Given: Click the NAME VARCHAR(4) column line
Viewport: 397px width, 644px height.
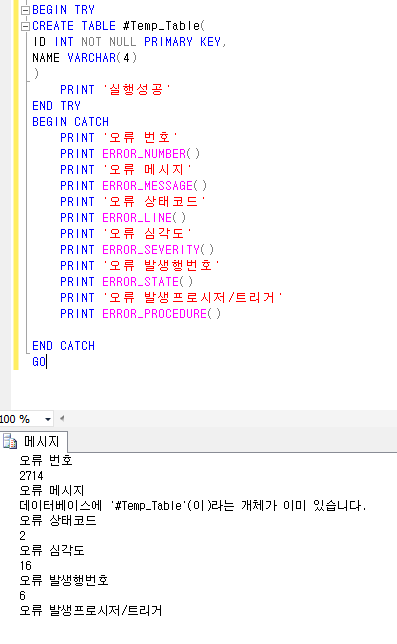Looking at the screenshot, I should point(85,58).
